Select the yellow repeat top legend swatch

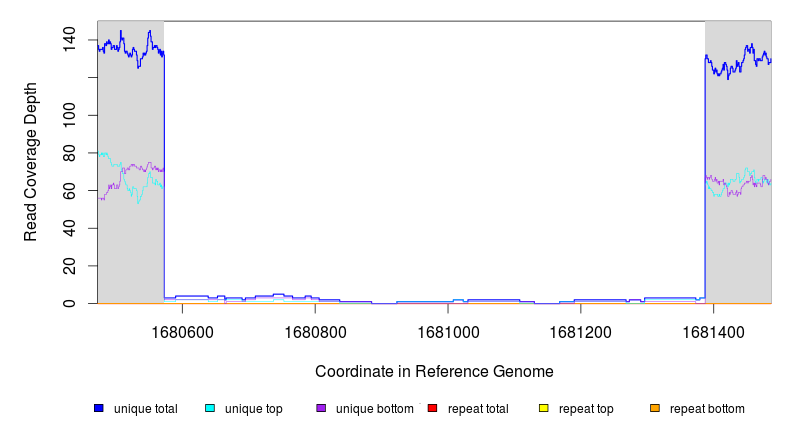544,409
